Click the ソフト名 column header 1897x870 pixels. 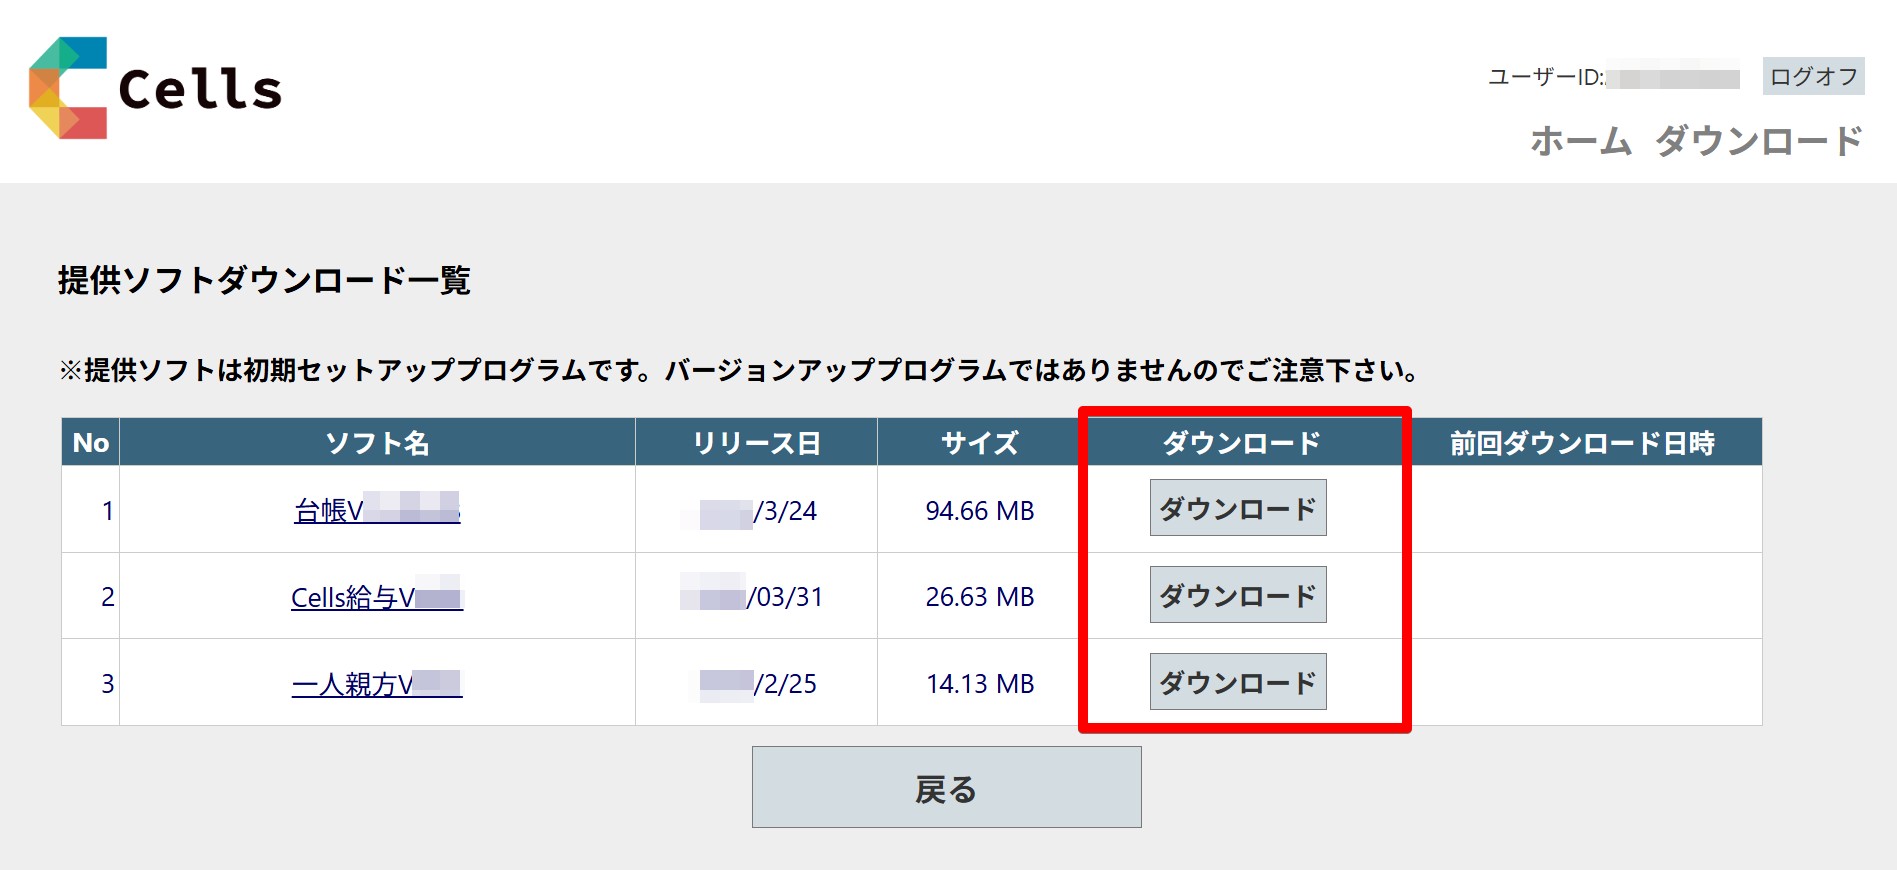[377, 442]
